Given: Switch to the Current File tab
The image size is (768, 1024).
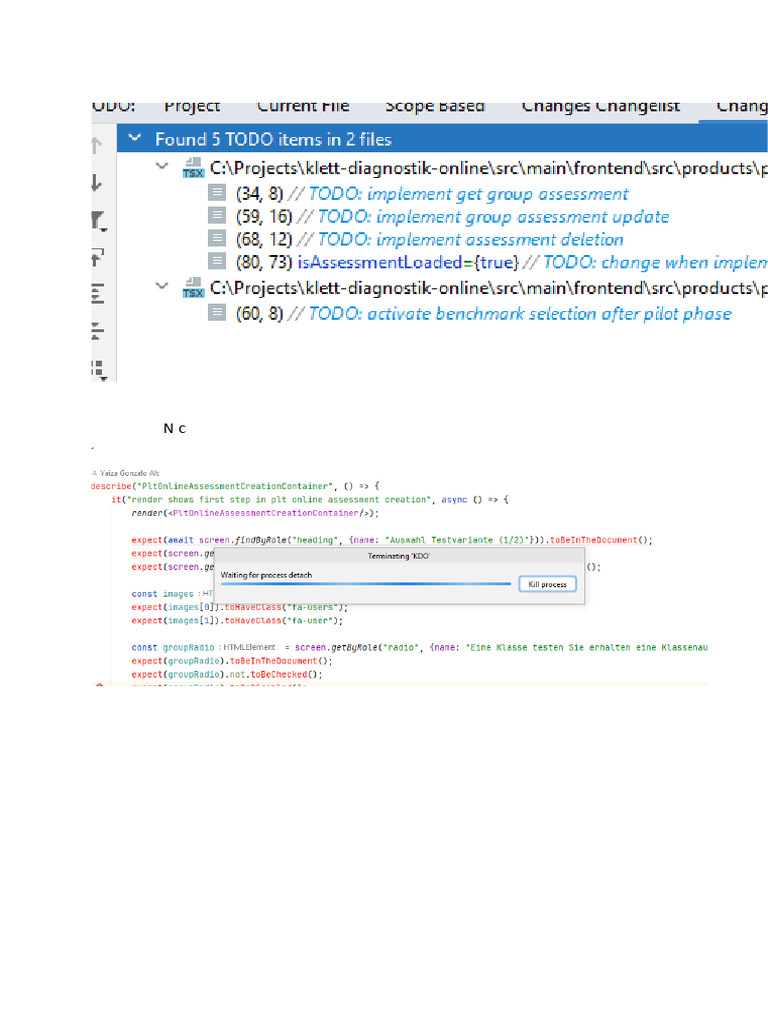Looking at the screenshot, I should [x=302, y=106].
